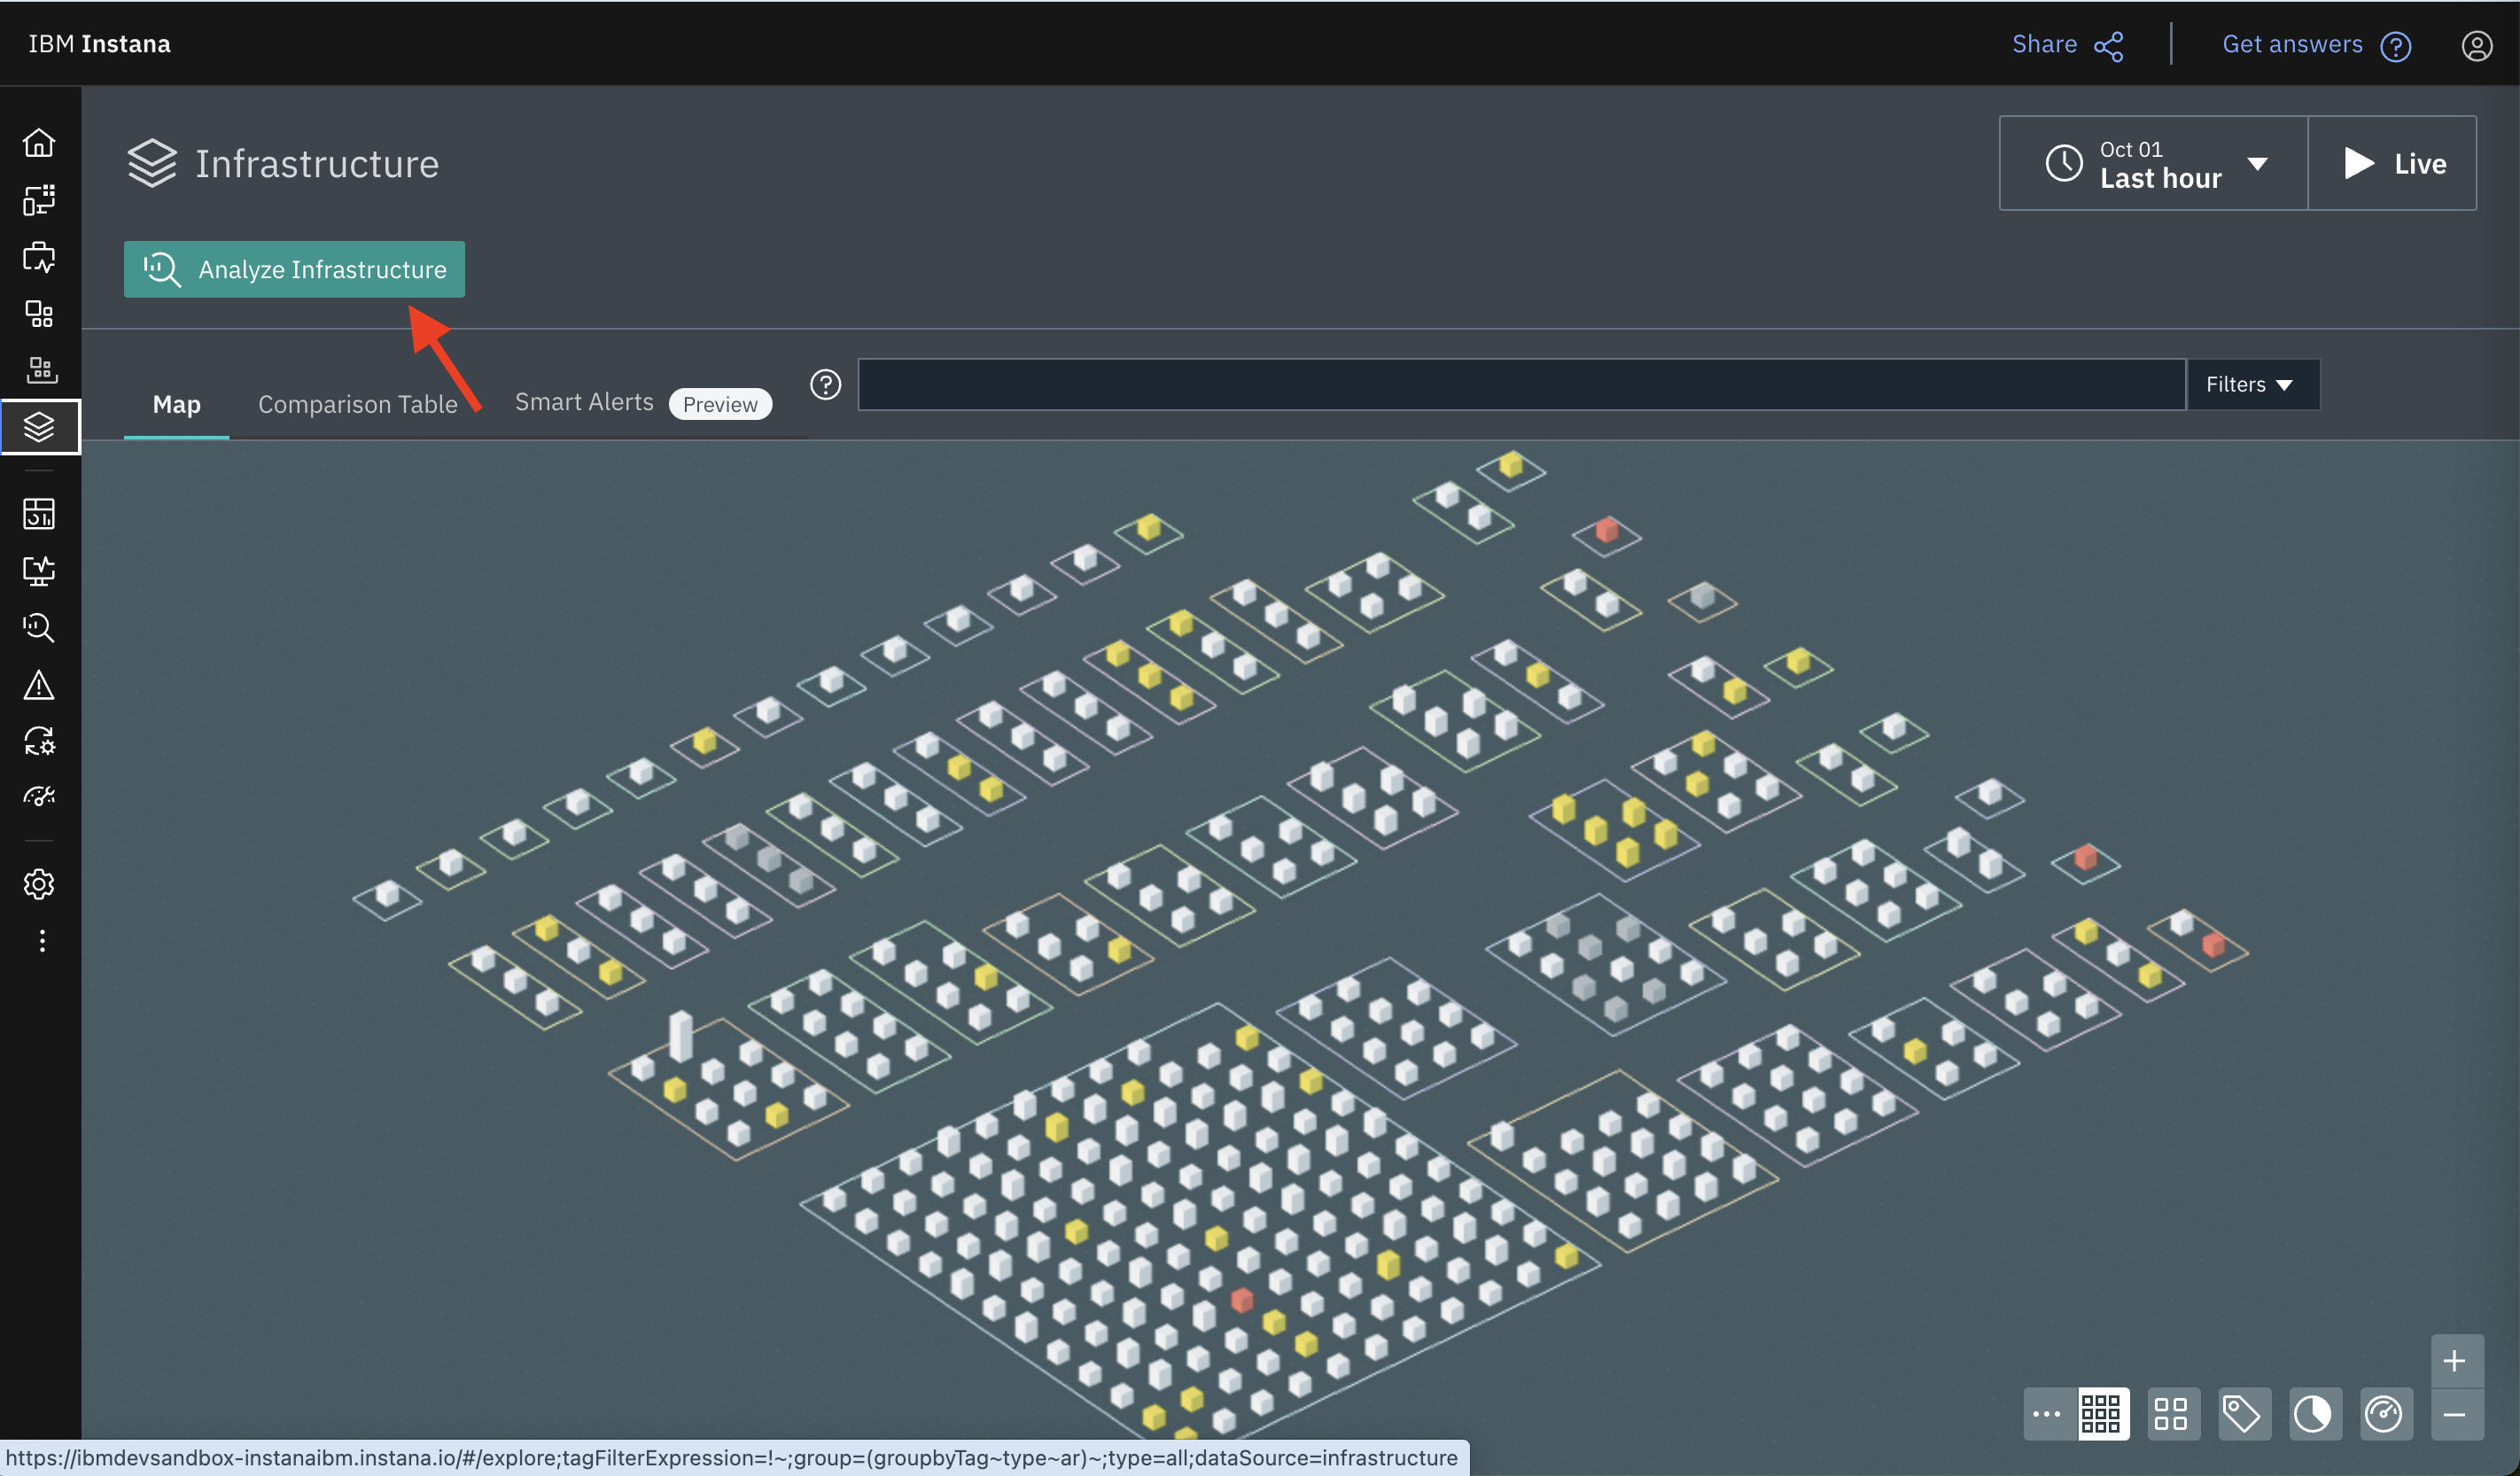Open Analytics via the magnifying glass sidebar icon
Image resolution: width=2520 pixels, height=1476 pixels.
(40, 627)
